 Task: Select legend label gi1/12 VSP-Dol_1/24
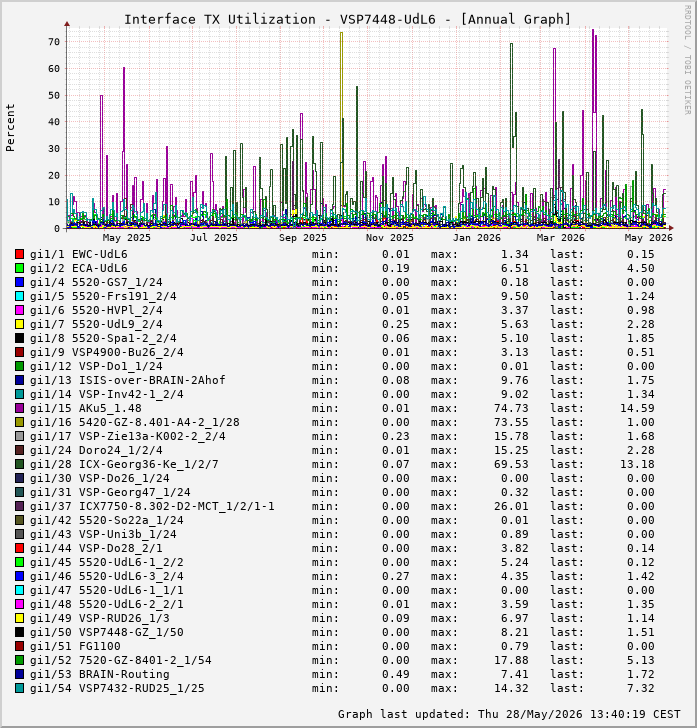[96, 366]
